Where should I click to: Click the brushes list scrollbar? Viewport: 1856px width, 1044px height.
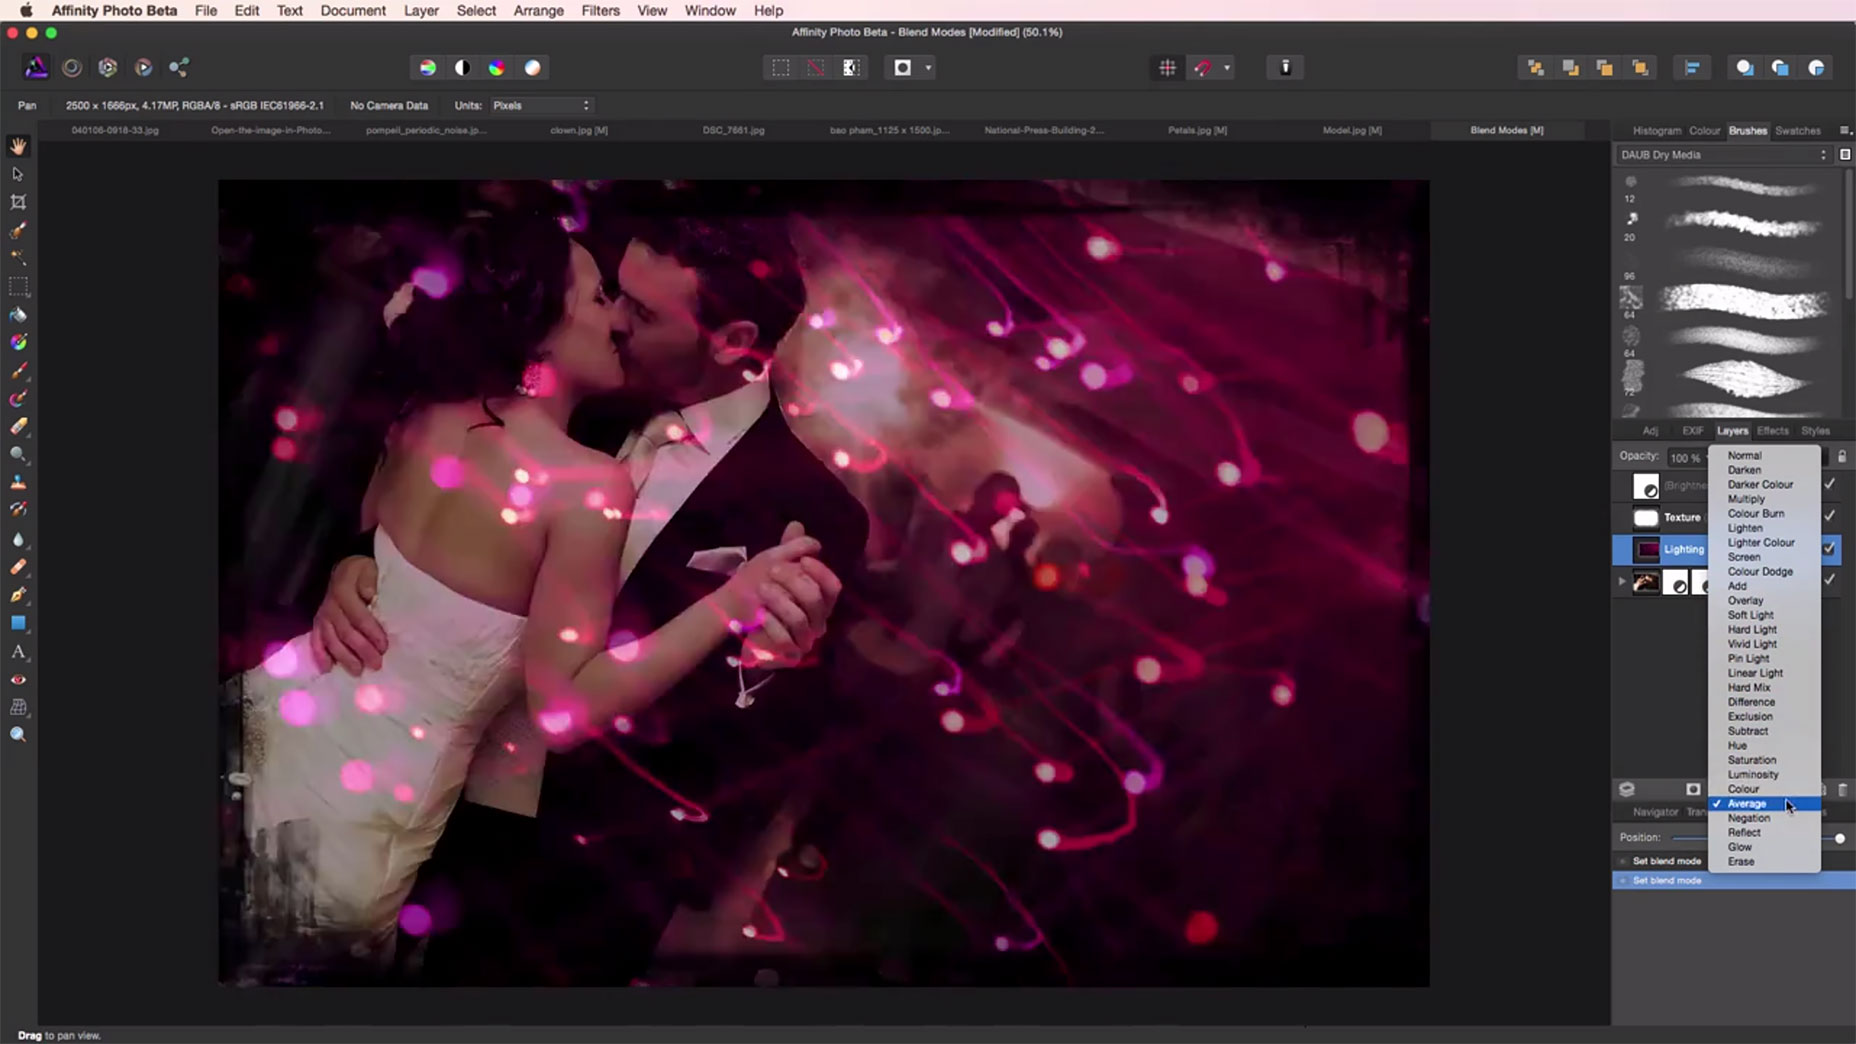[x=1849, y=235]
